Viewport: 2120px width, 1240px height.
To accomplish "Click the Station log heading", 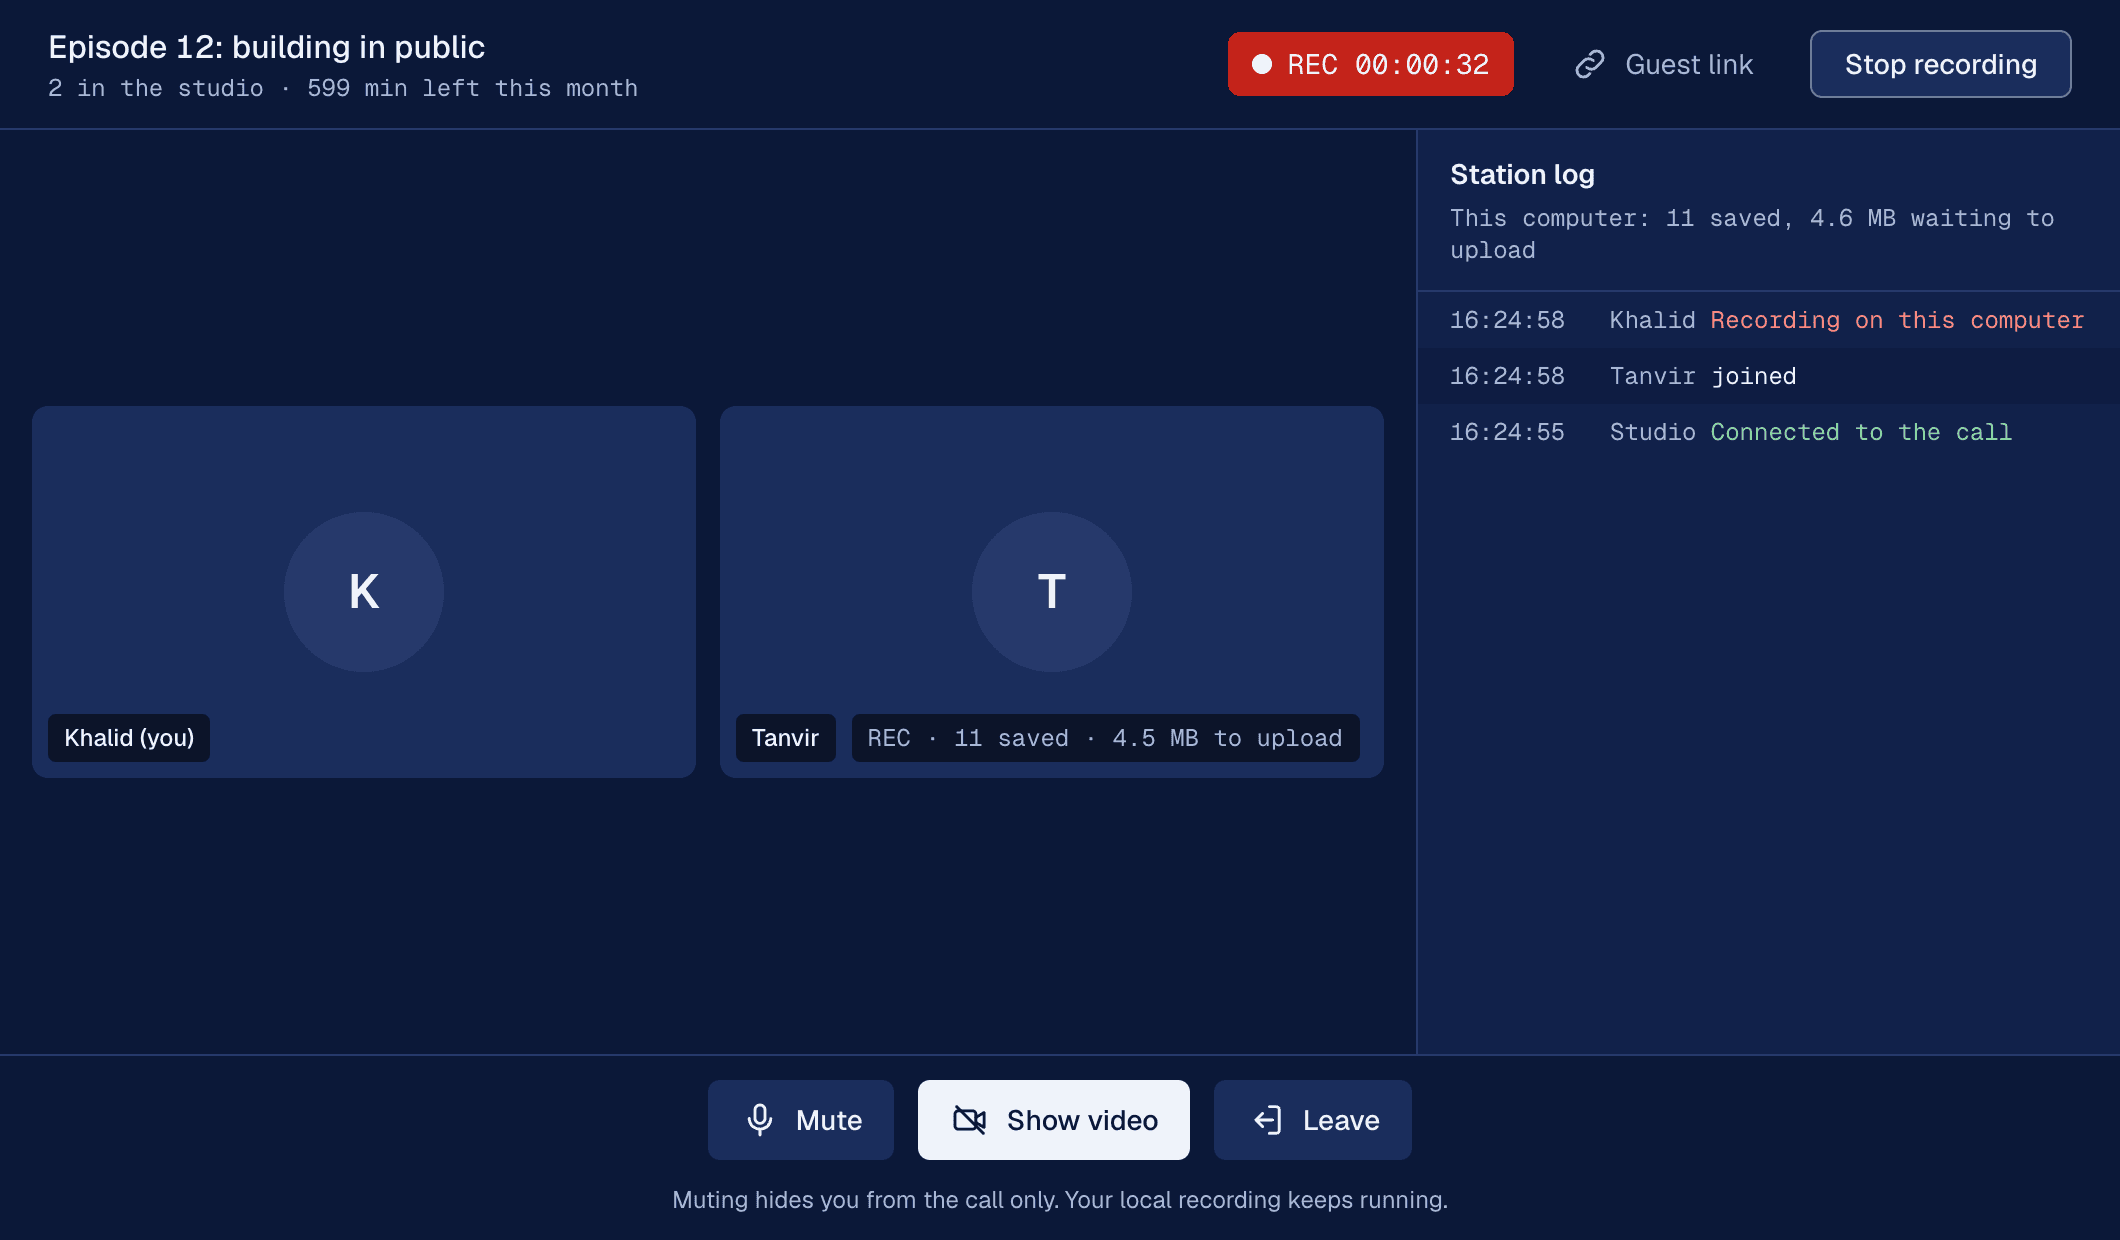I will point(1522,174).
